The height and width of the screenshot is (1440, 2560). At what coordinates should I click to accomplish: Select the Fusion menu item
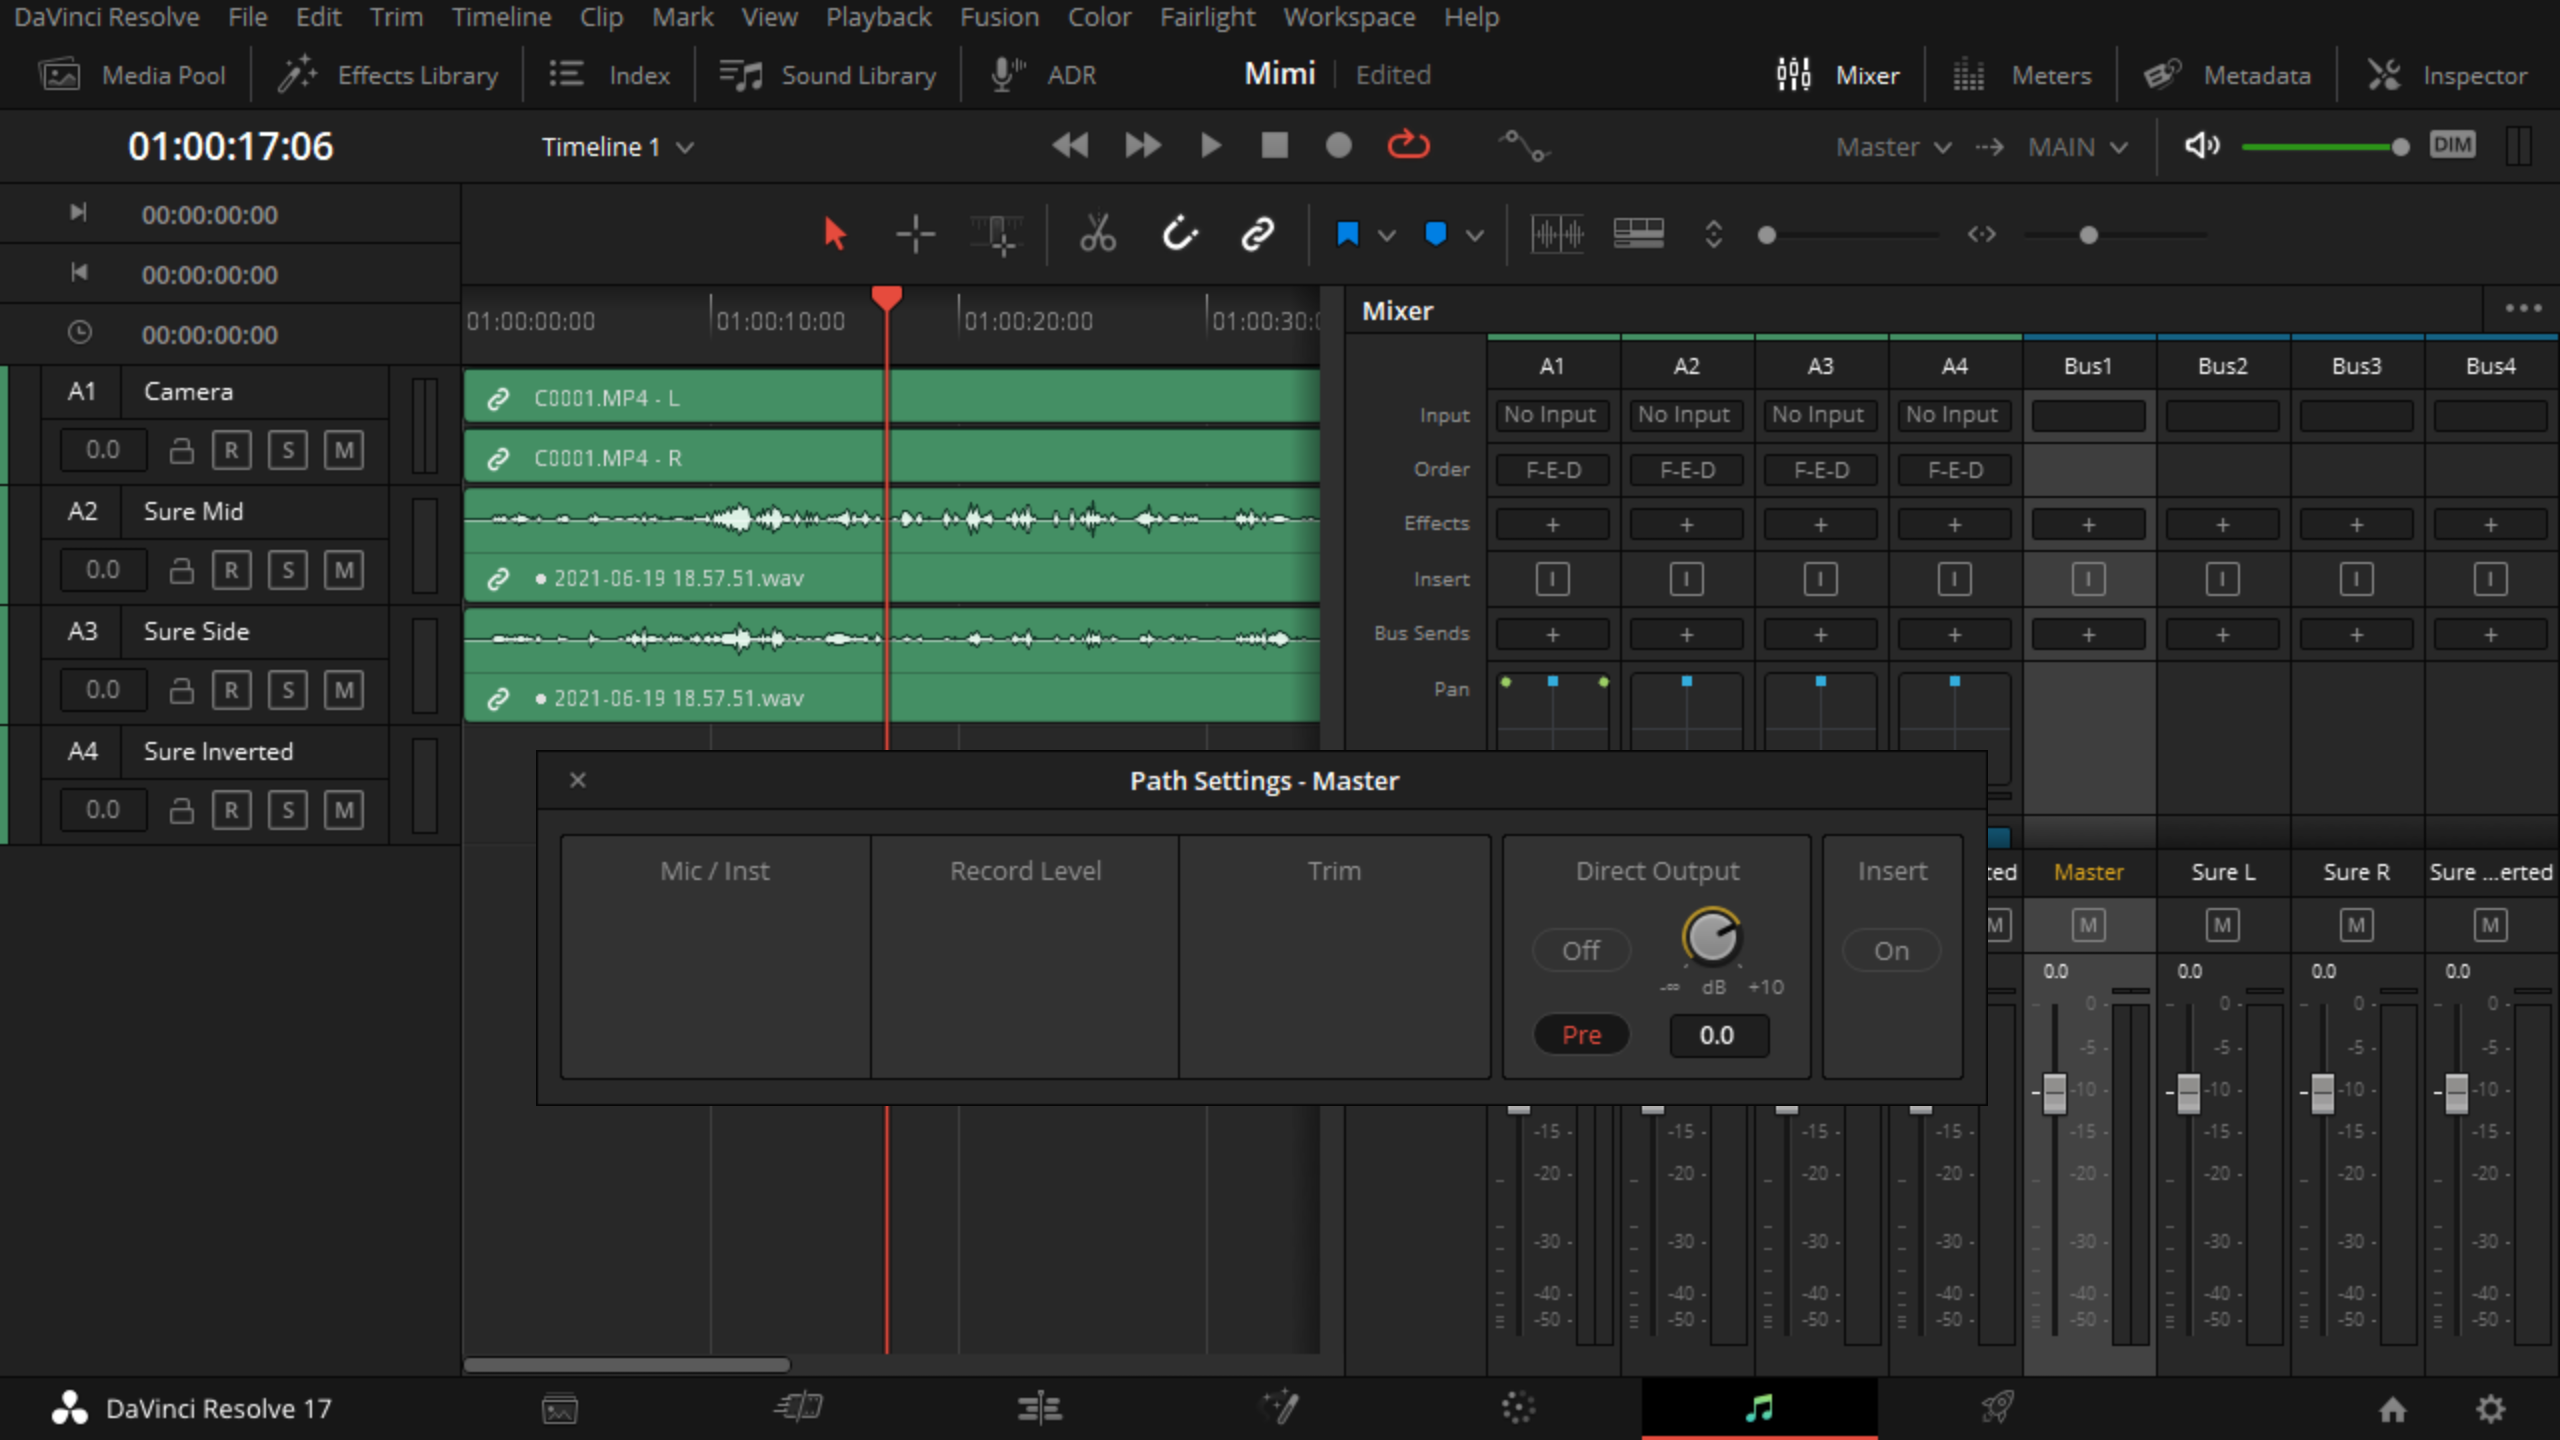(997, 18)
